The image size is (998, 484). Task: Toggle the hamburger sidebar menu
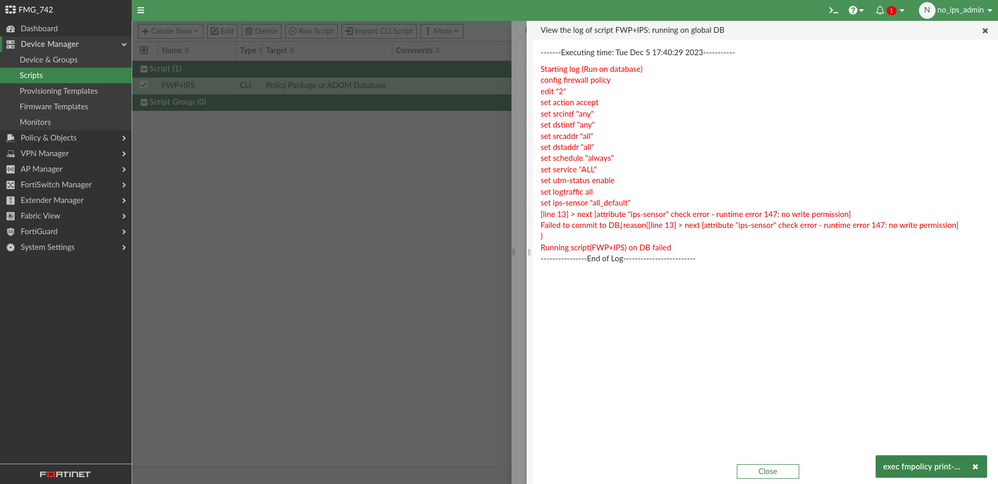pyautogui.click(x=141, y=10)
